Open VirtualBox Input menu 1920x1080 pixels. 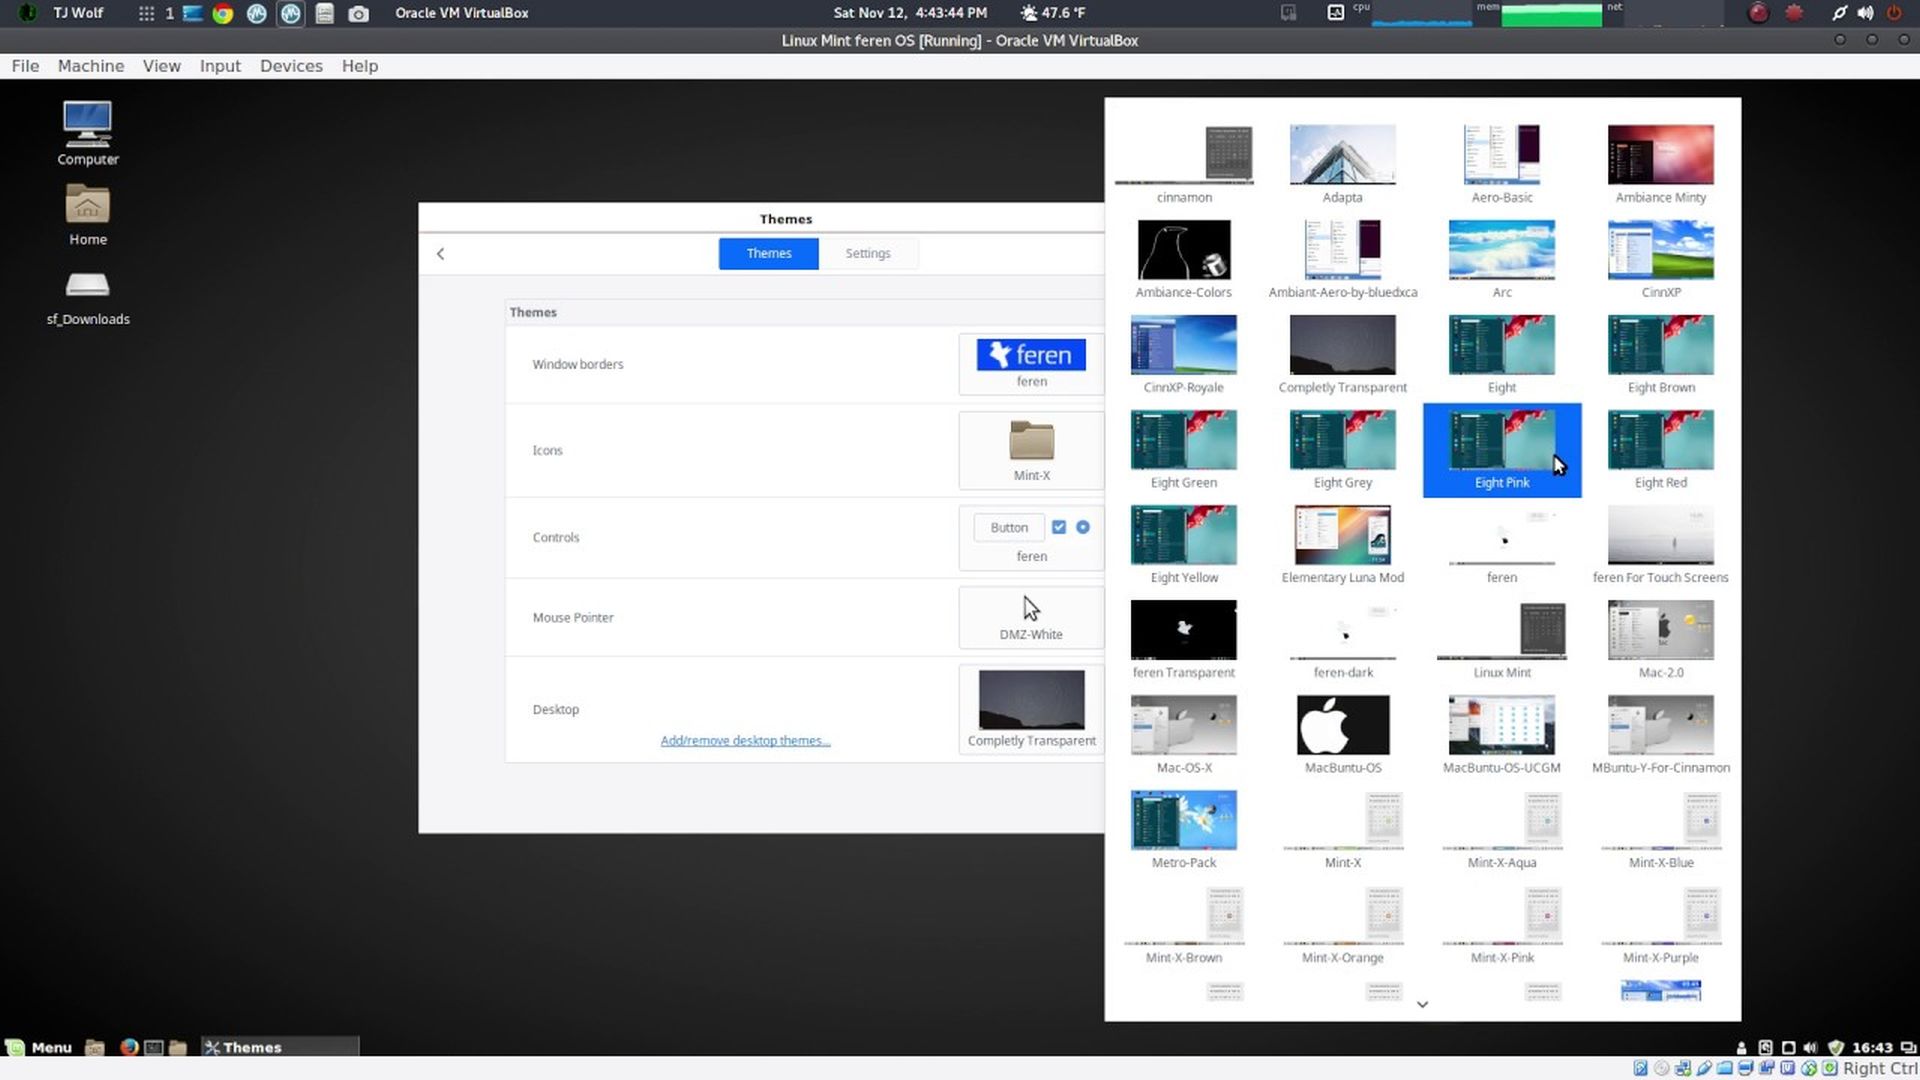pos(220,66)
